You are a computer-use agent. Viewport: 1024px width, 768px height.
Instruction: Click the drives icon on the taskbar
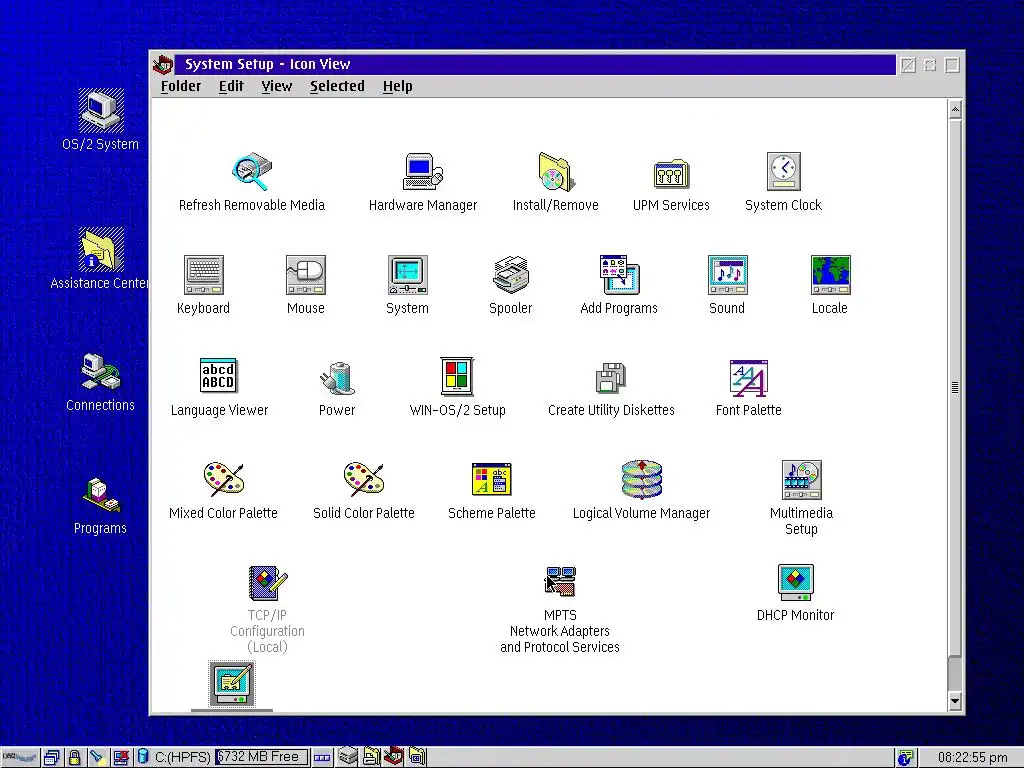[x=348, y=757]
